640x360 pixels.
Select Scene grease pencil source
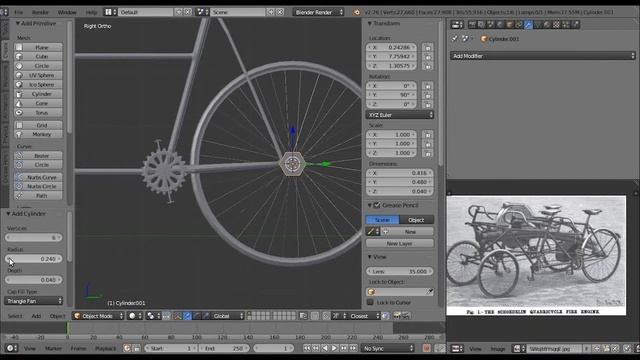click(382, 220)
